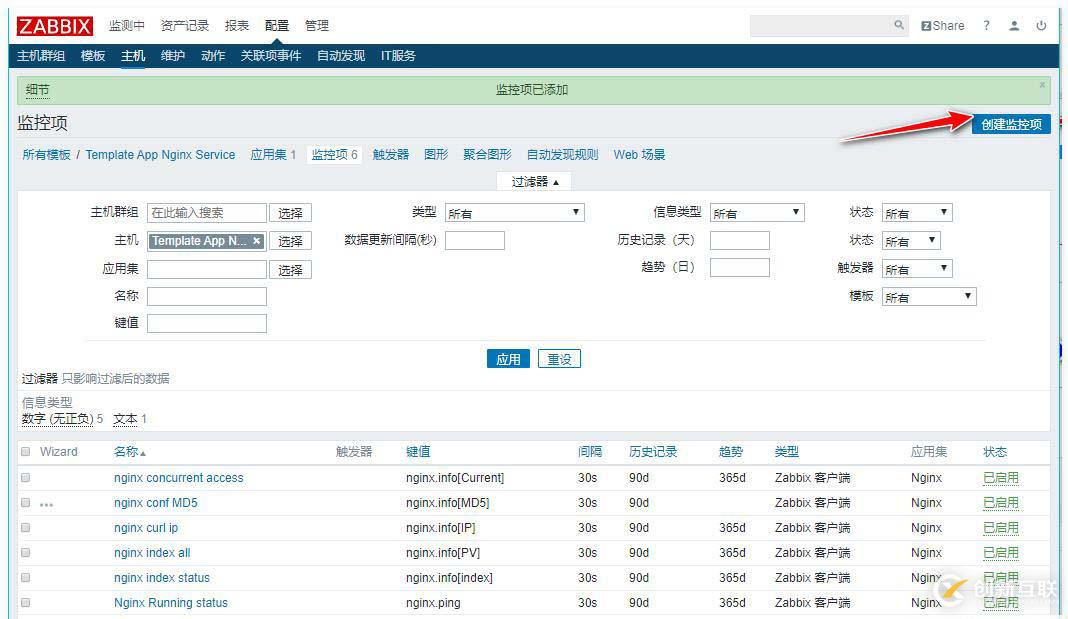
Task: Open the user profile icon
Action: tap(1014, 25)
